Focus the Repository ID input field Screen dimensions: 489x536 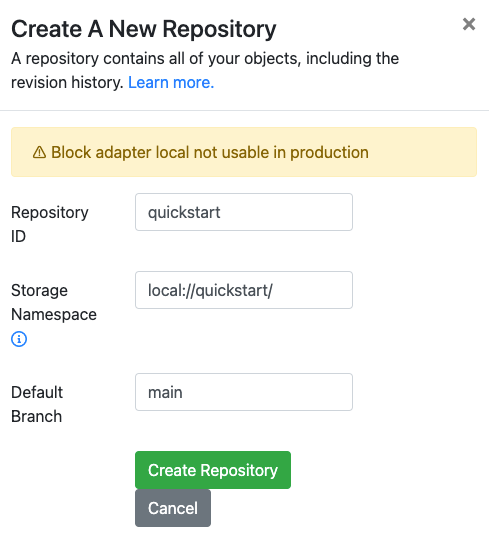[x=244, y=212]
